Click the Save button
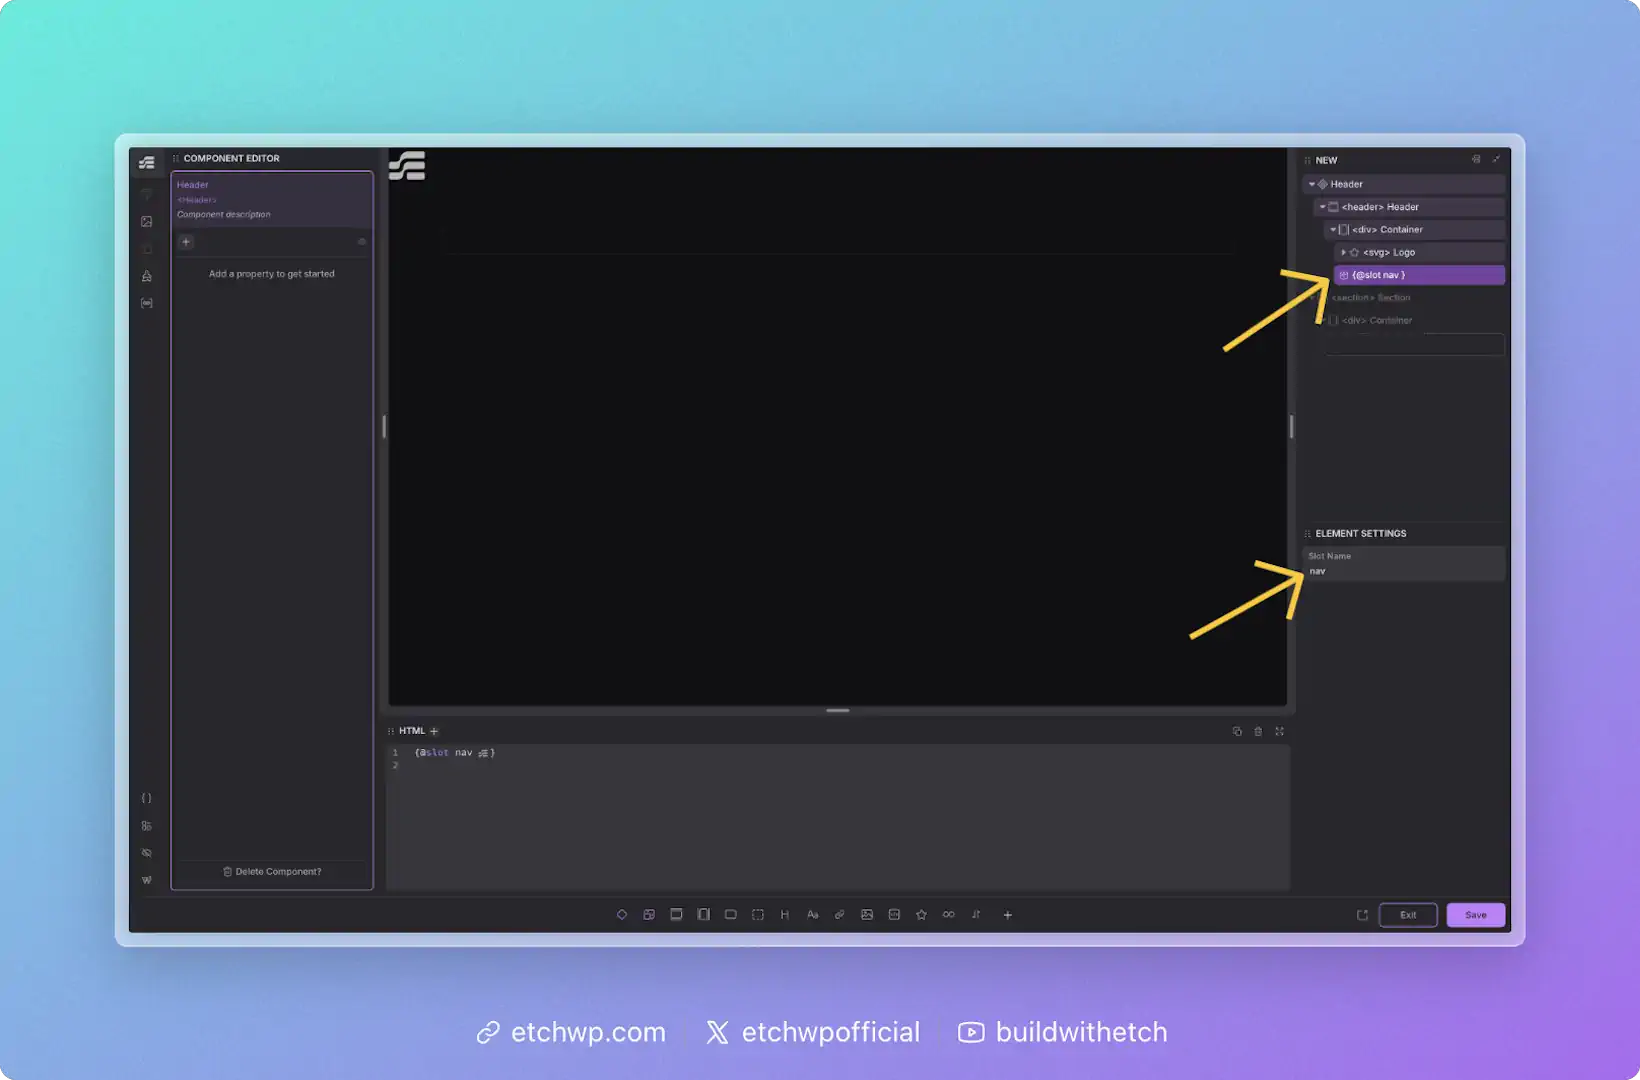This screenshot has width=1640, height=1080. pyautogui.click(x=1475, y=915)
